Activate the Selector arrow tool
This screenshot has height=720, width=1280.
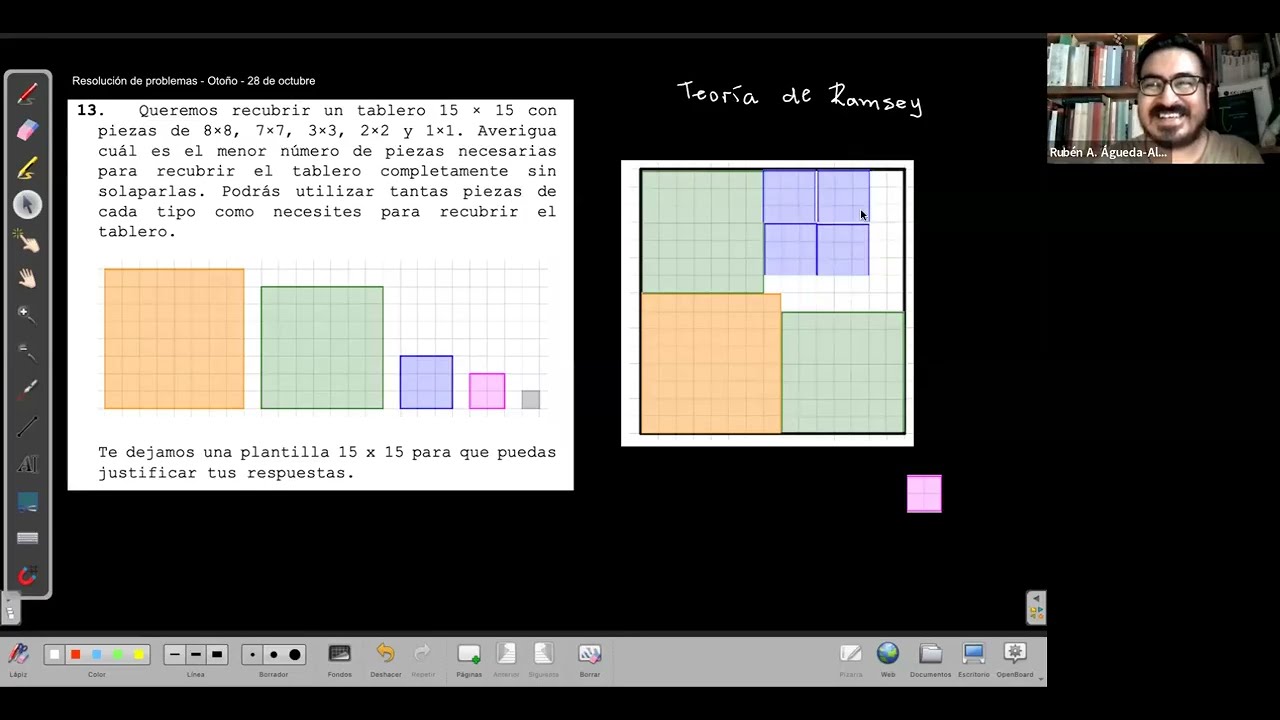click(x=27, y=205)
